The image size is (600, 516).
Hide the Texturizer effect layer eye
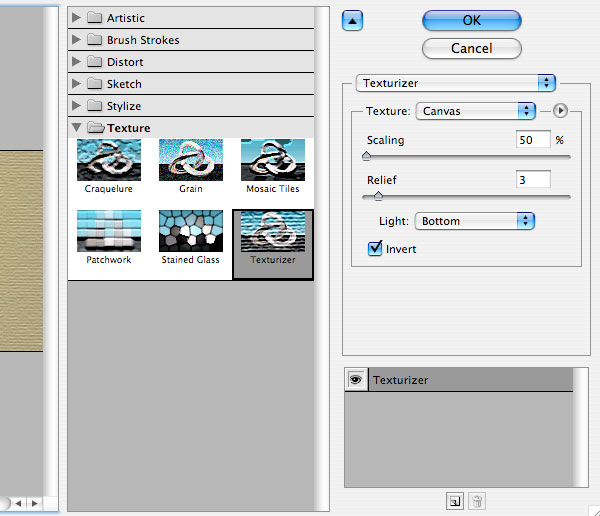pyautogui.click(x=356, y=379)
